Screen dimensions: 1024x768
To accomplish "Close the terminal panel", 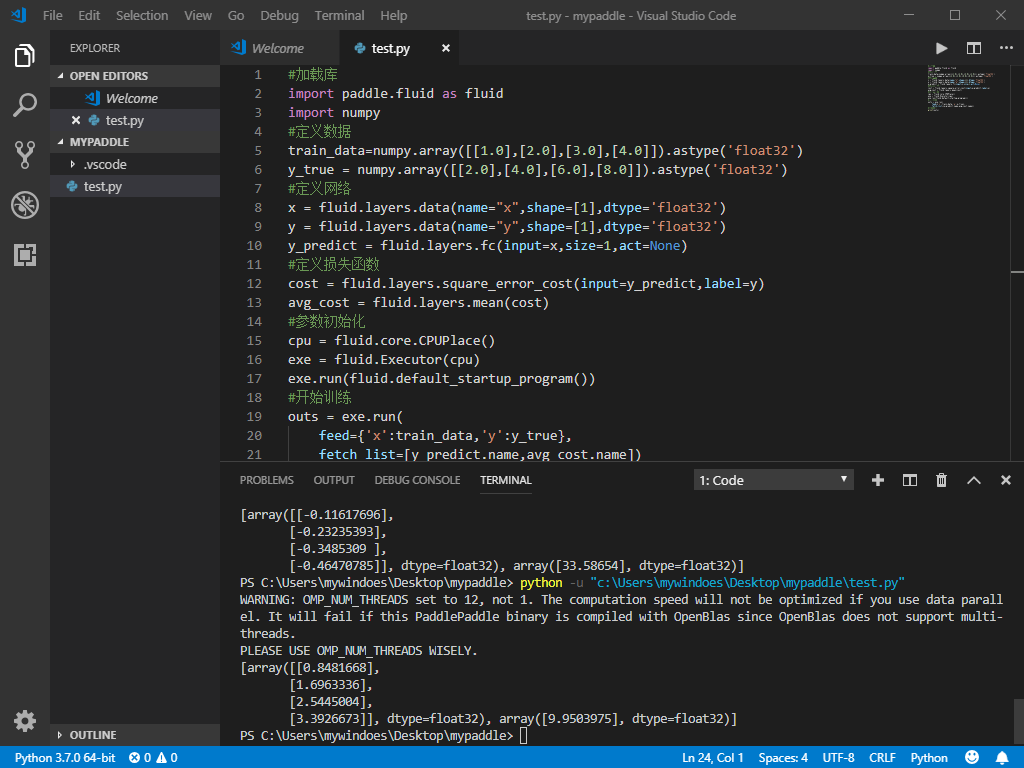I will (x=1006, y=481).
